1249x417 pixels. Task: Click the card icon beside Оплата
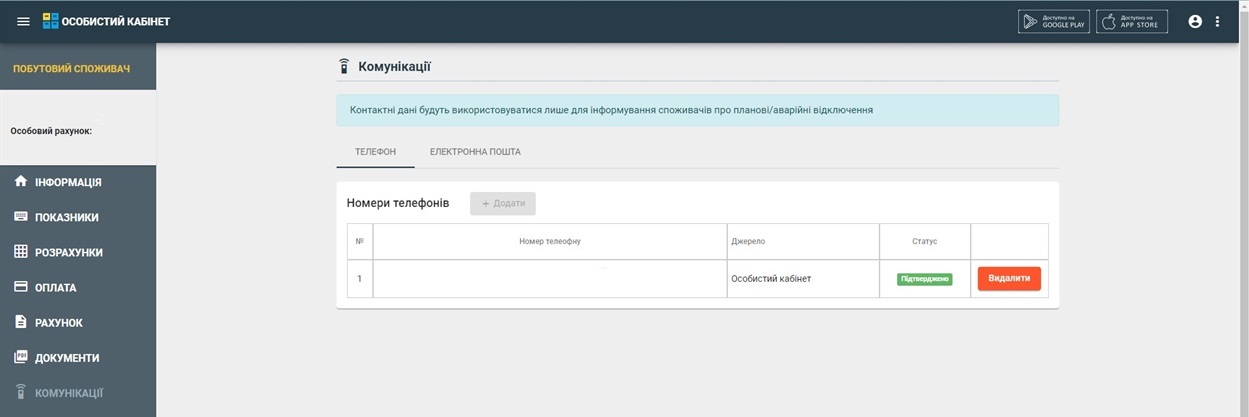(20, 287)
